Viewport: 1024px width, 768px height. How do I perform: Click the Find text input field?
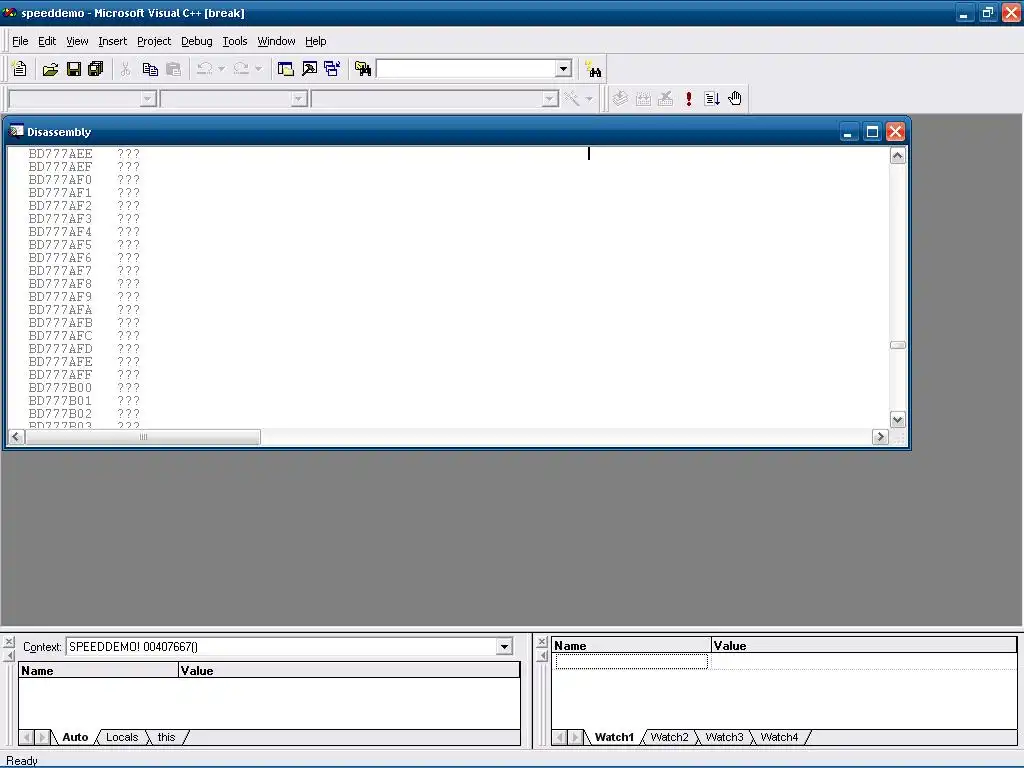pos(466,69)
